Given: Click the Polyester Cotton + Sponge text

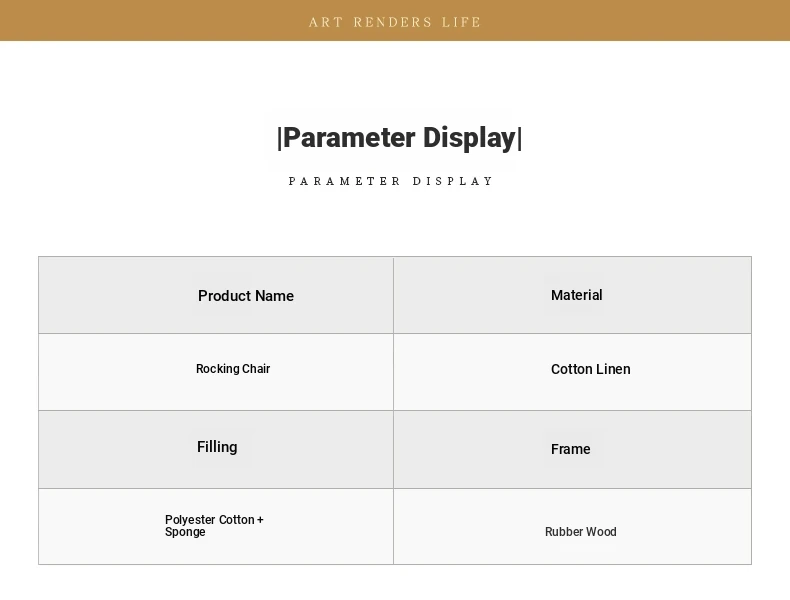Looking at the screenshot, I should pos(214,526).
